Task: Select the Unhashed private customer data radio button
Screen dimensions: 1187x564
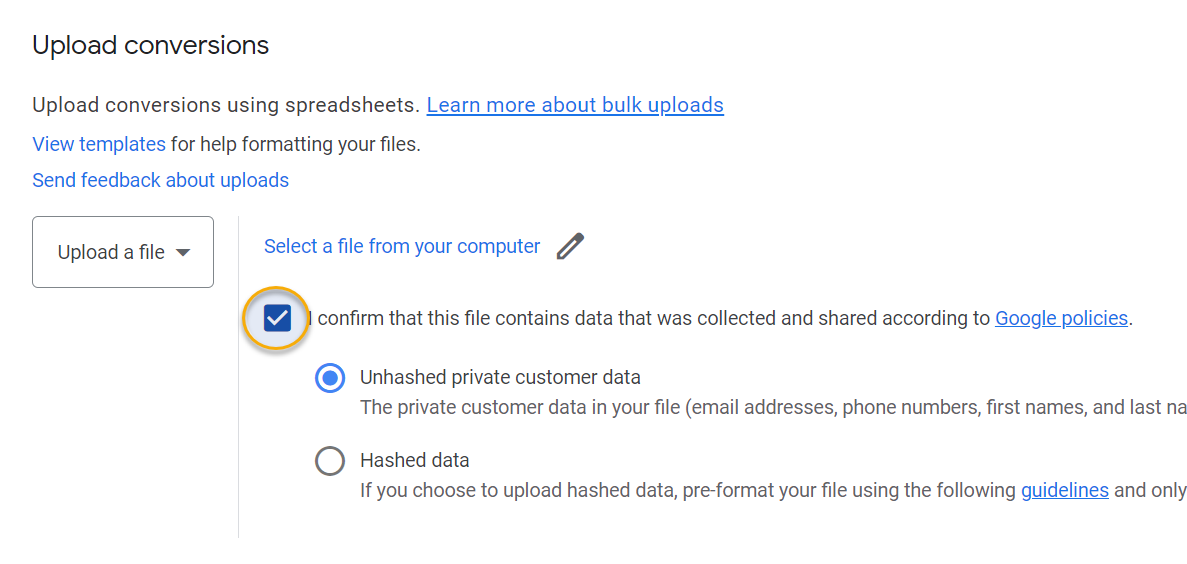Action: 330,378
